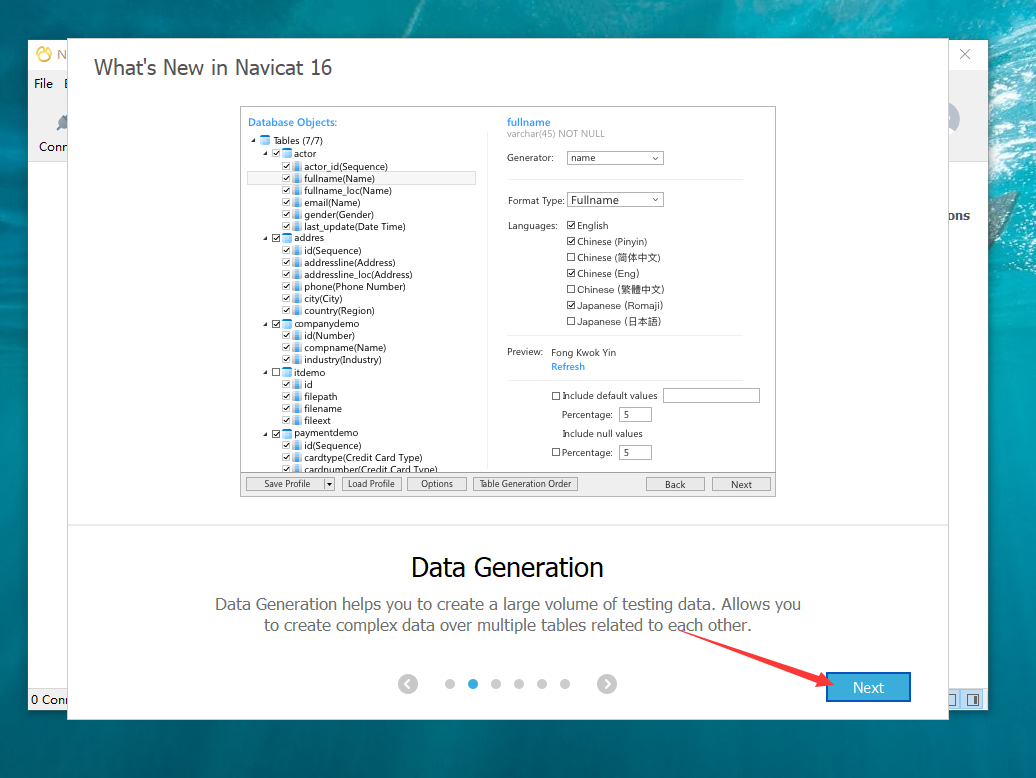This screenshot has height=778, width=1036.
Task: Click the Navicat logo in the title bar
Action: [44, 54]
